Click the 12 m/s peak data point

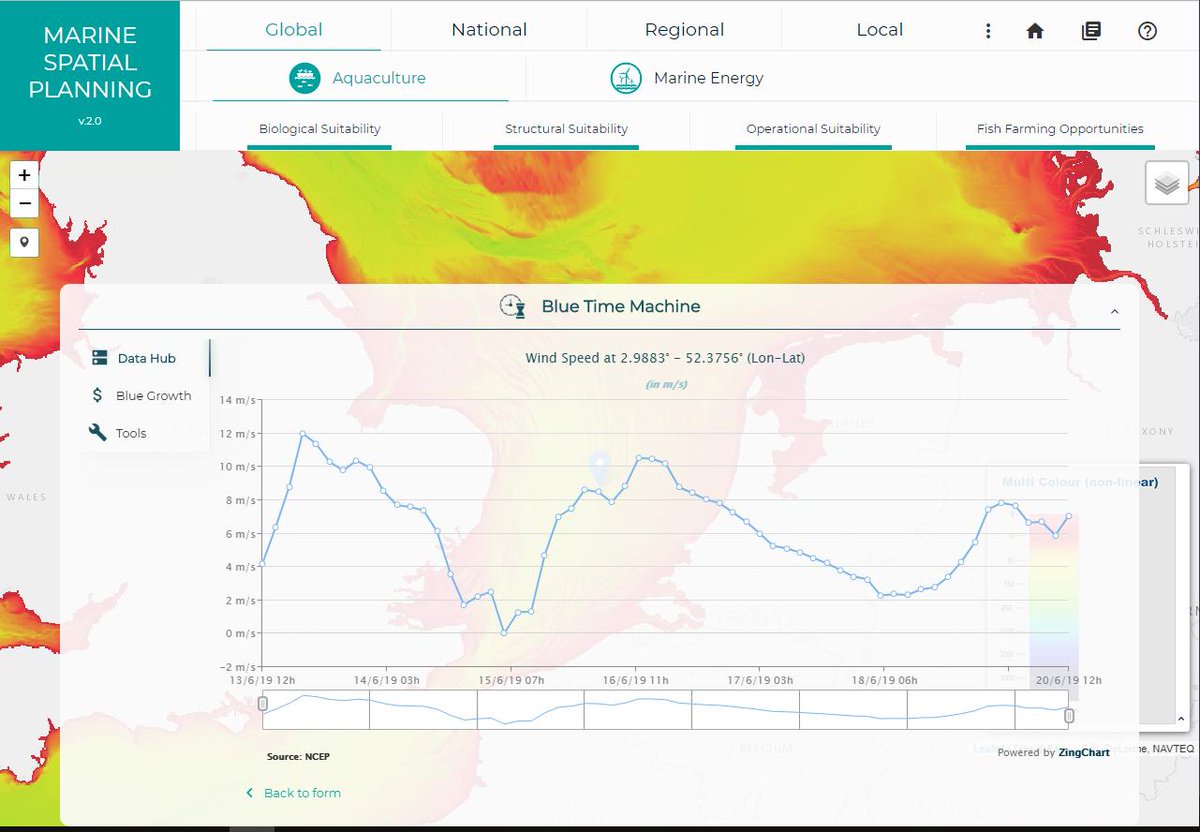coord(302,434)
